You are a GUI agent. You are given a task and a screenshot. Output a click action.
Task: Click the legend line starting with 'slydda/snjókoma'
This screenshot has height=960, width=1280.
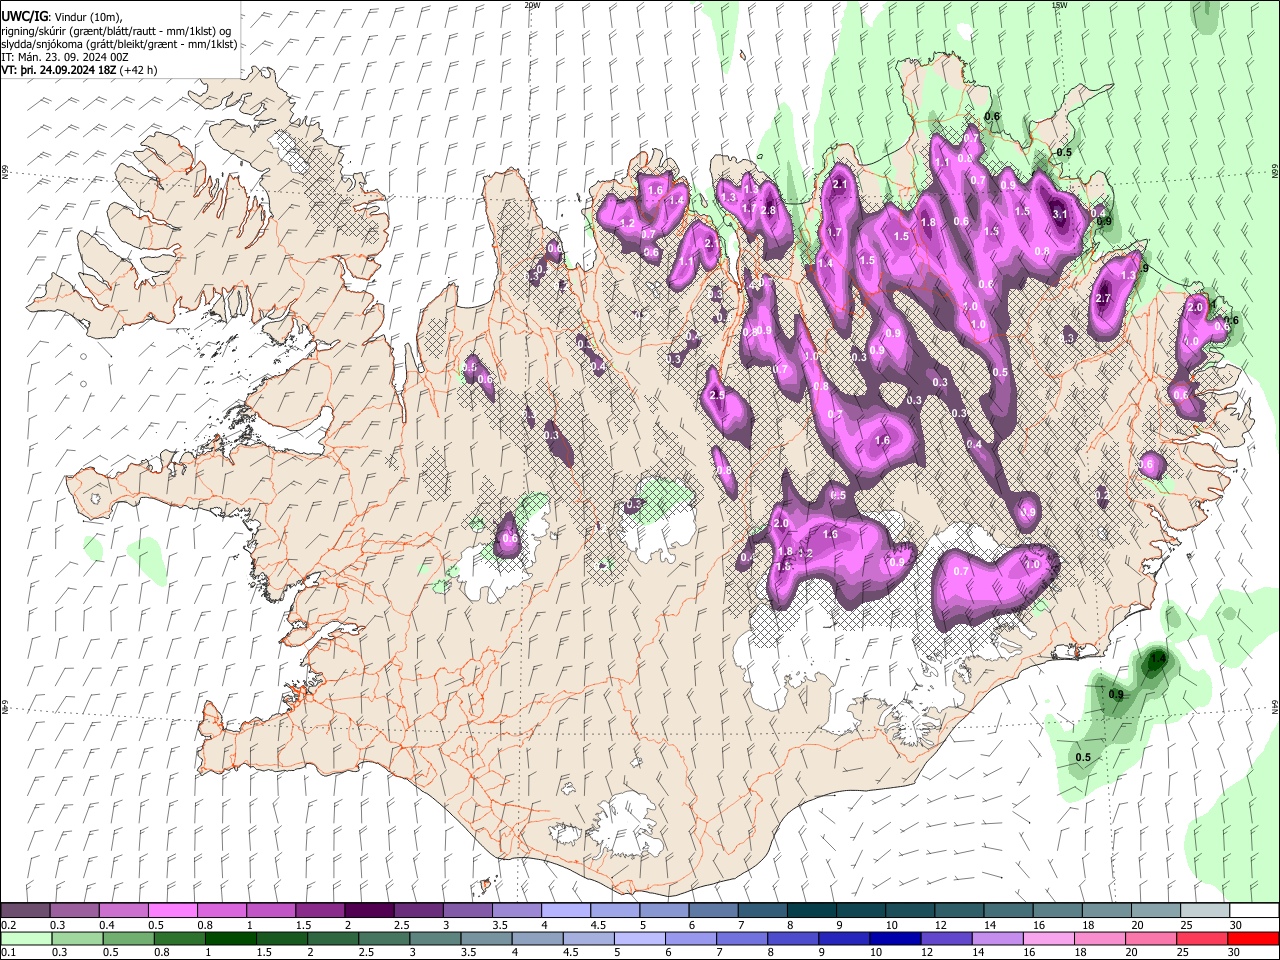119,44
